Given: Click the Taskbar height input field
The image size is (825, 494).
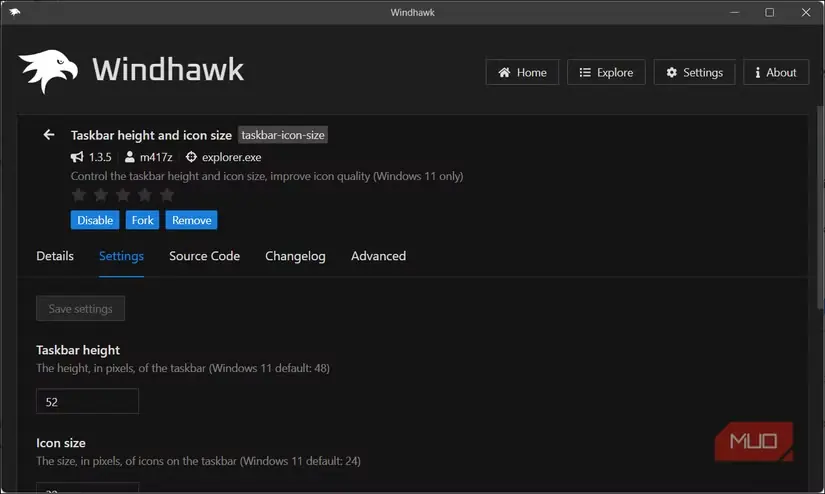Looking at the screenshot, I should click(x=87, y=401).
